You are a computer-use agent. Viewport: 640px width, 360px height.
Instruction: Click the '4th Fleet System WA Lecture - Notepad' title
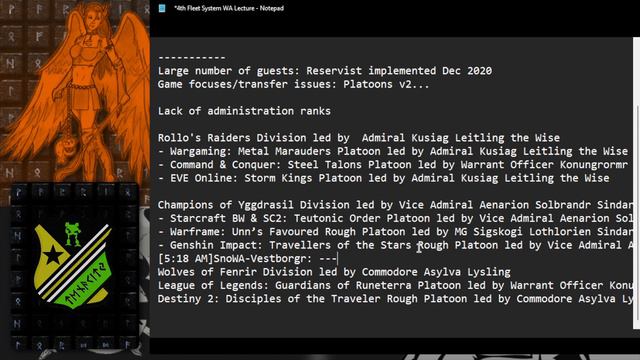click(x=229, y=8)
